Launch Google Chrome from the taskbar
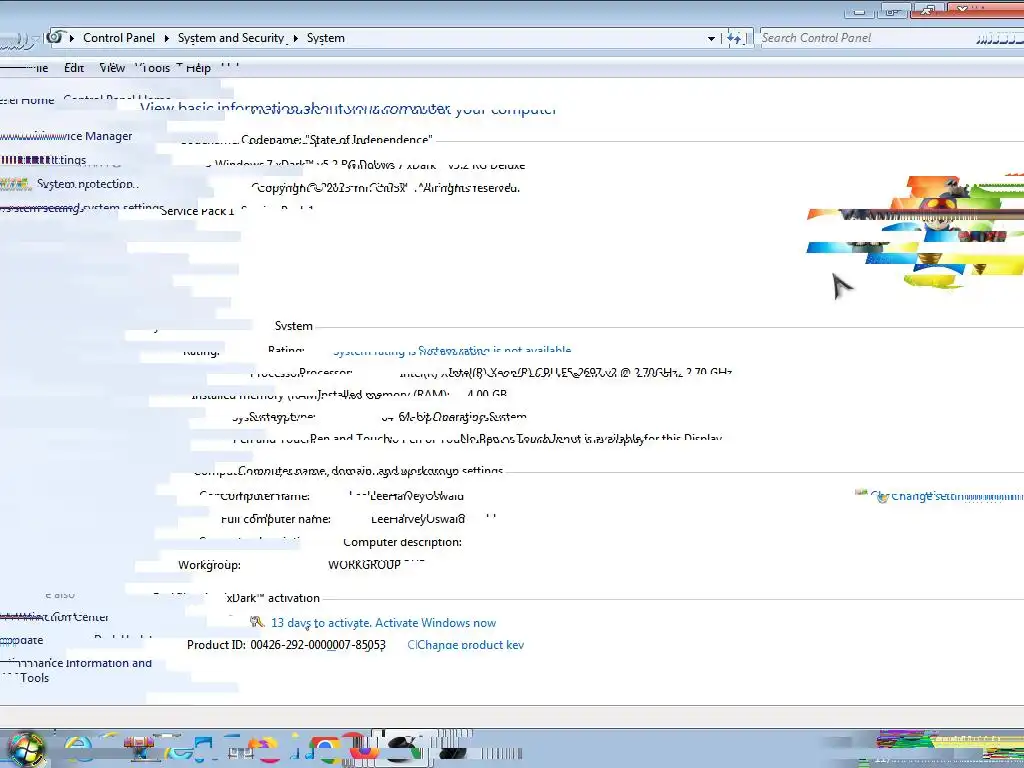Image resolution: width=1024 pixels, height=768 pixels. (325, 750)
